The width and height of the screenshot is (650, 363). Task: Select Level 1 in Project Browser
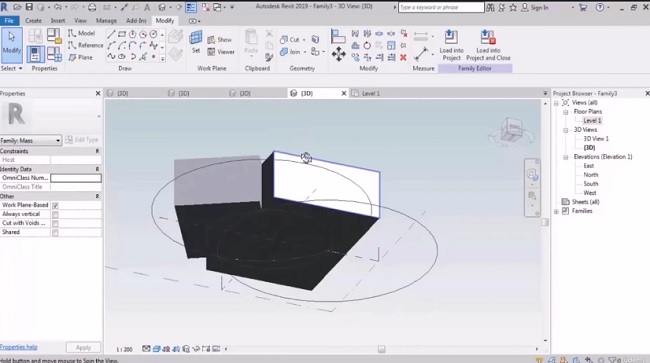[x=592, y=121]
